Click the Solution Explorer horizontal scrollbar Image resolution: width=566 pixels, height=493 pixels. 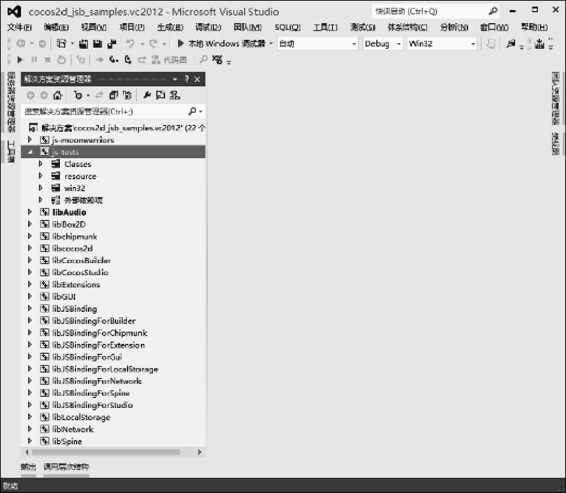click(x=106, y=452)
